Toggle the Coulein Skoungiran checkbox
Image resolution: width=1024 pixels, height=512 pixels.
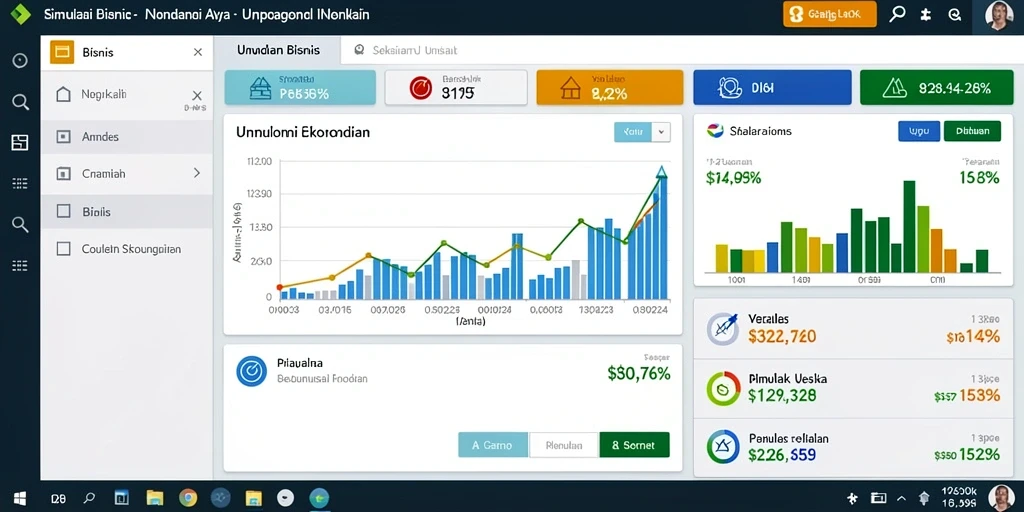pos(63,249)
